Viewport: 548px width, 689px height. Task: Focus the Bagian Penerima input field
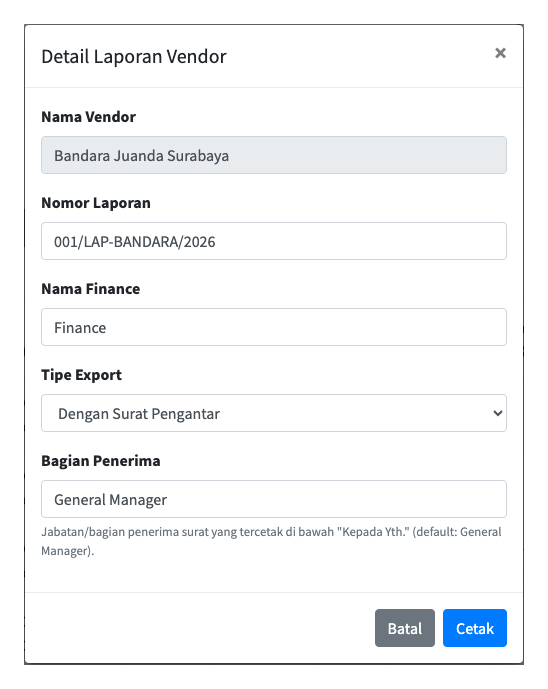(x=274, y=499)
